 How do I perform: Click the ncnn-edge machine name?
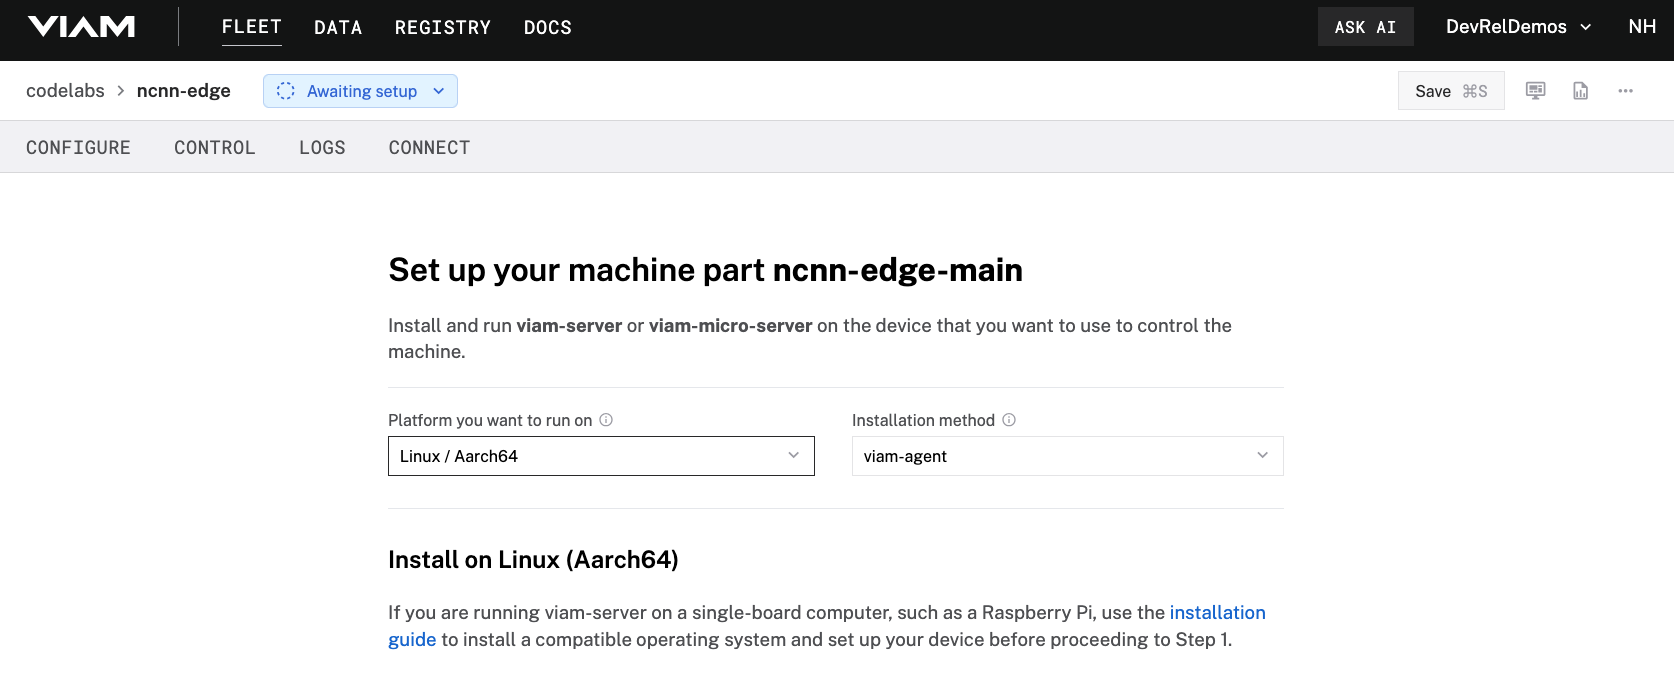(x=184, y=91)
